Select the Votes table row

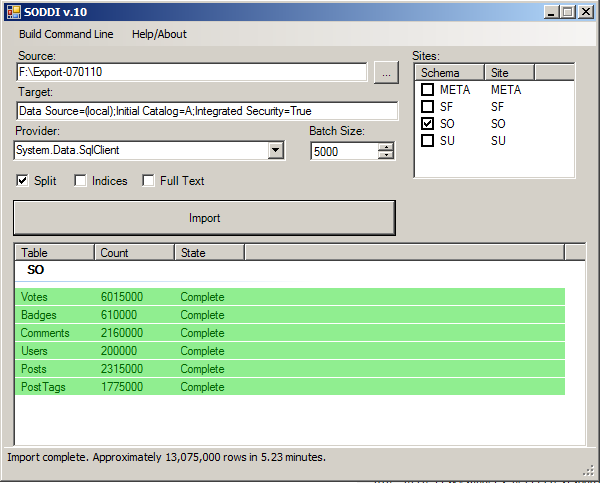tap(290, 297)
